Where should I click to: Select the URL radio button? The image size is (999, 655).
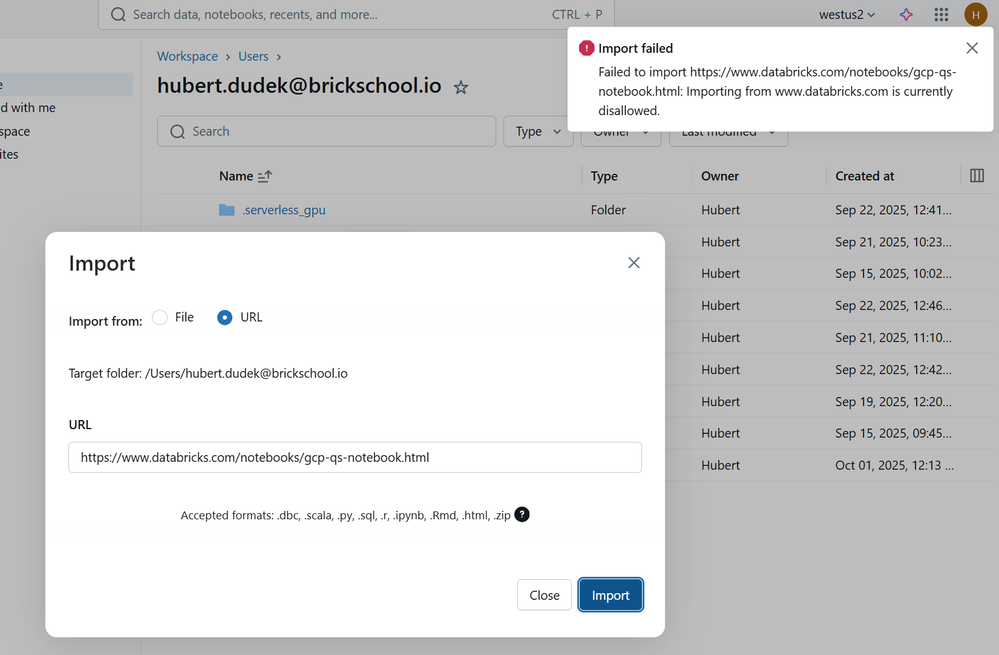[225, 318]
